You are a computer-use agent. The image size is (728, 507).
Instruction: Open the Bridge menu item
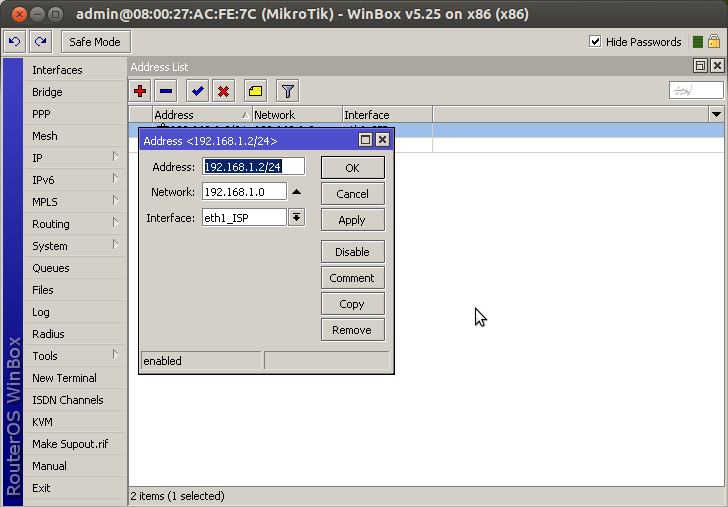(x=74, y=92)
